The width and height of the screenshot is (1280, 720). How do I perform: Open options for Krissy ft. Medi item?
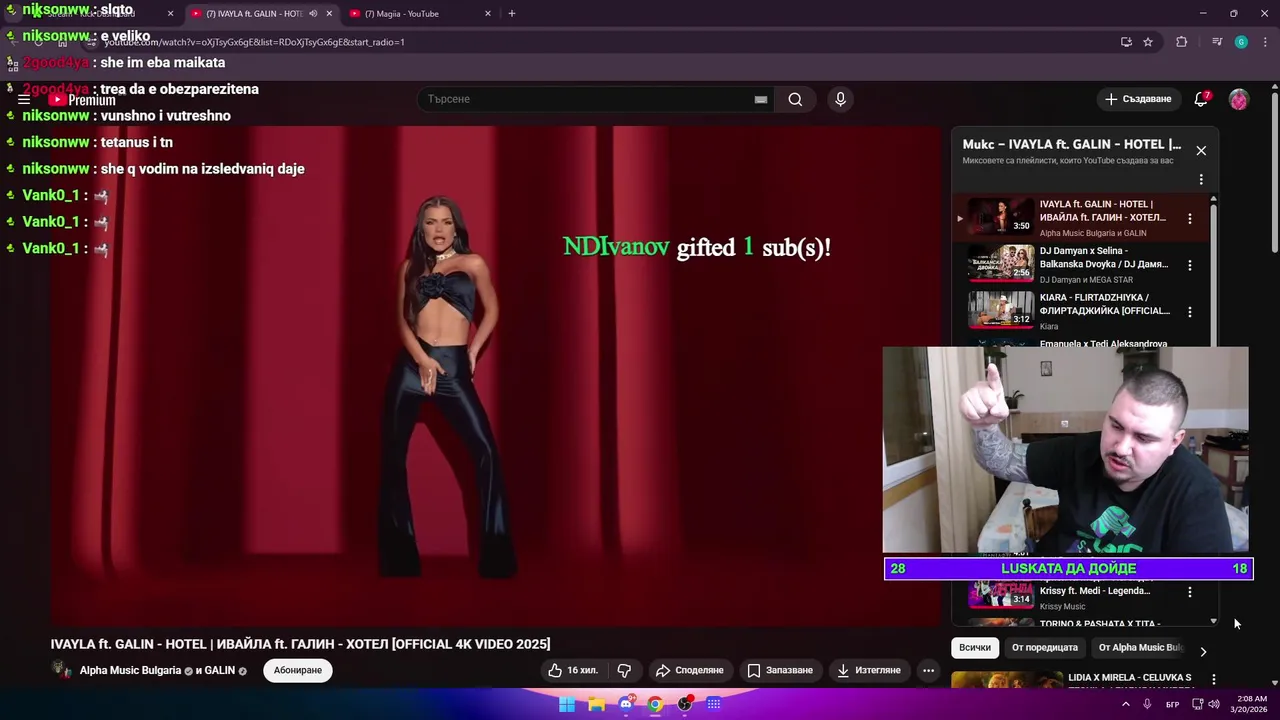[x=1190, y=592]
